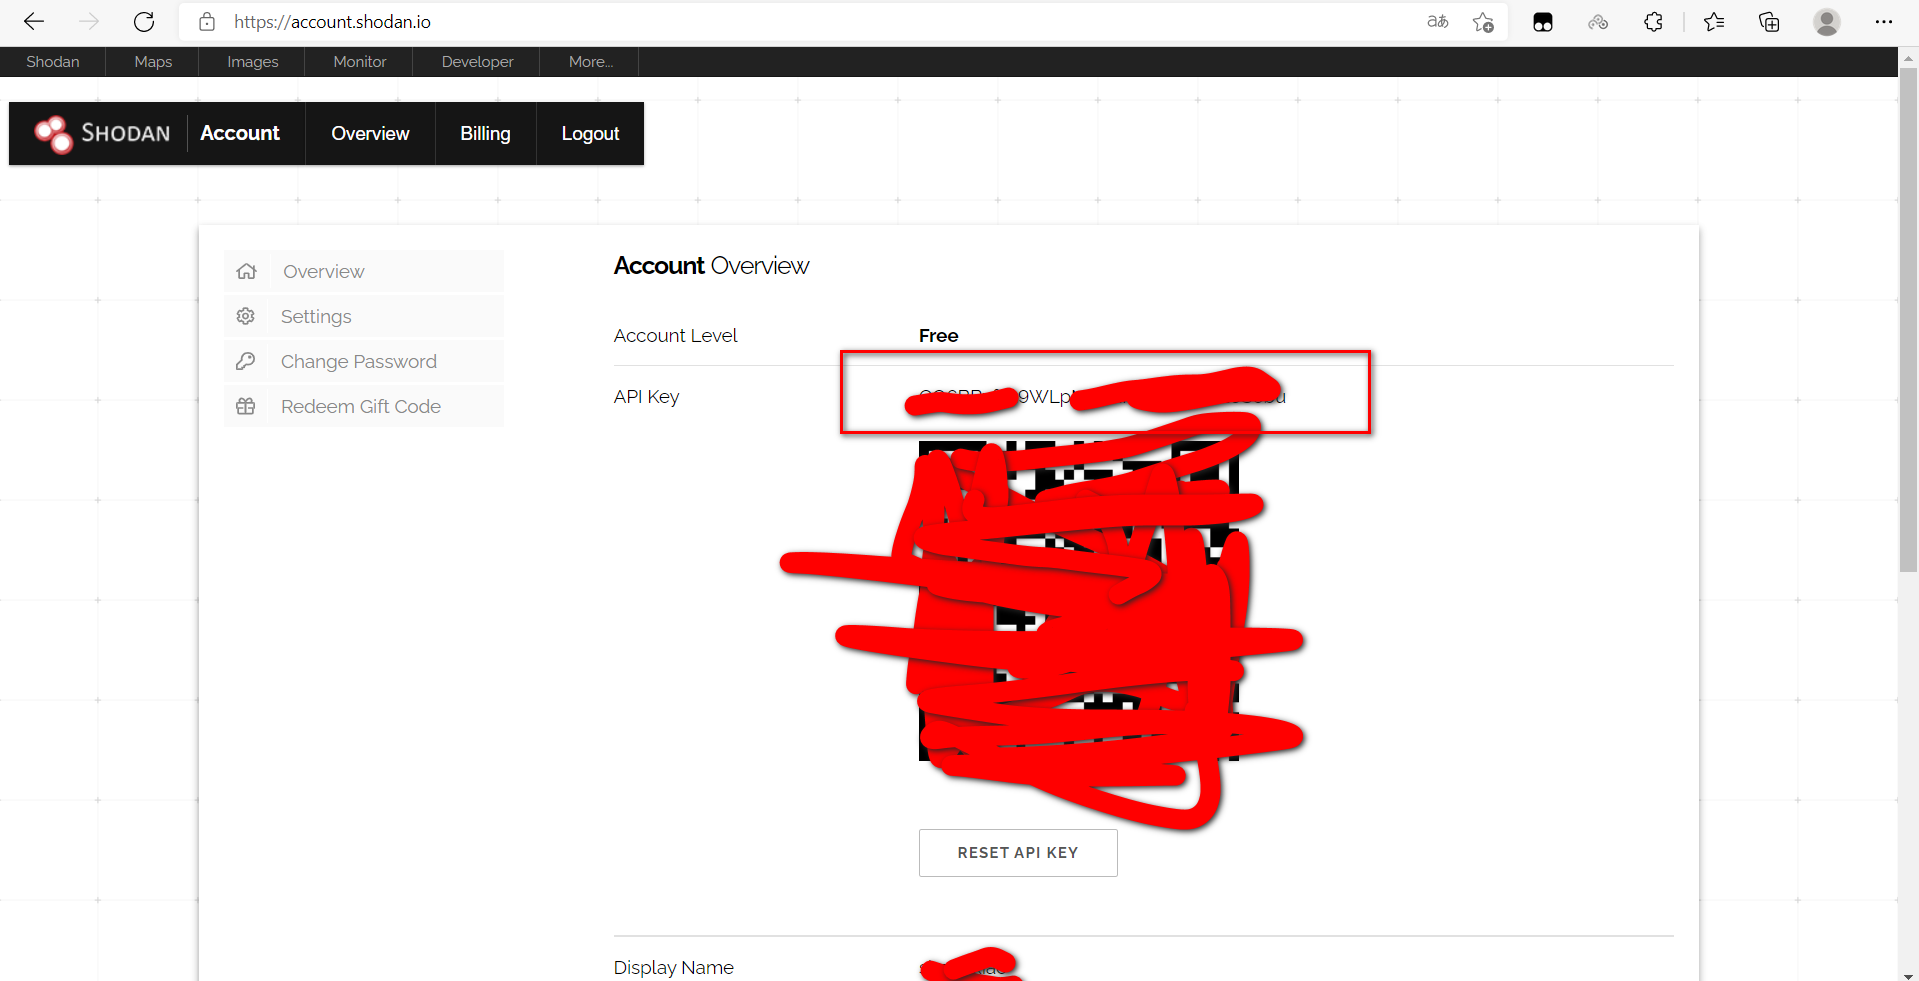Open Change Password in the sidebar
1919x981 pixels.
[x=364, y=361]
